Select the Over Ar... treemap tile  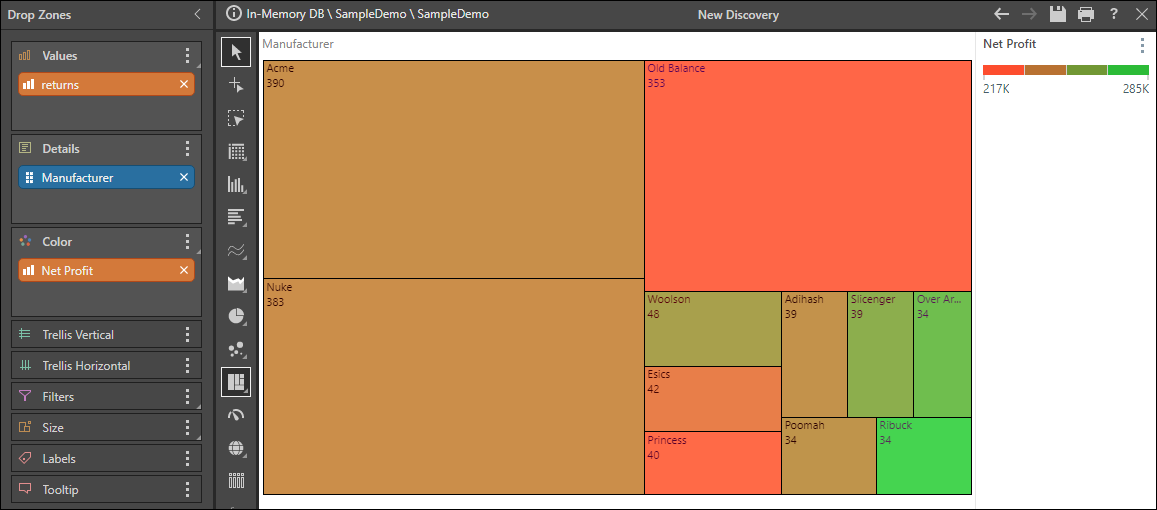[x=942, y=354]
